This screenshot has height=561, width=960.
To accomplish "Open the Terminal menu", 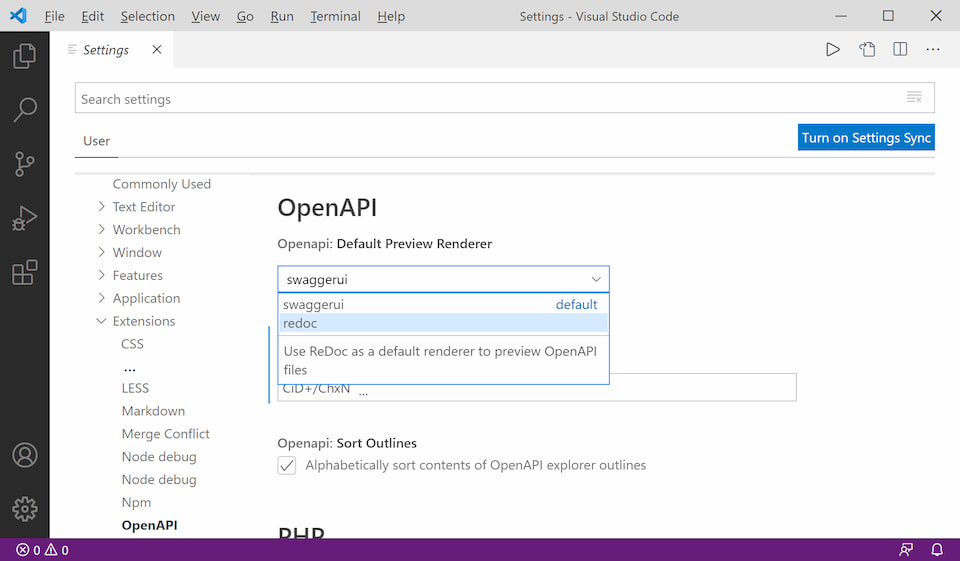I will (x=335, y=17).
